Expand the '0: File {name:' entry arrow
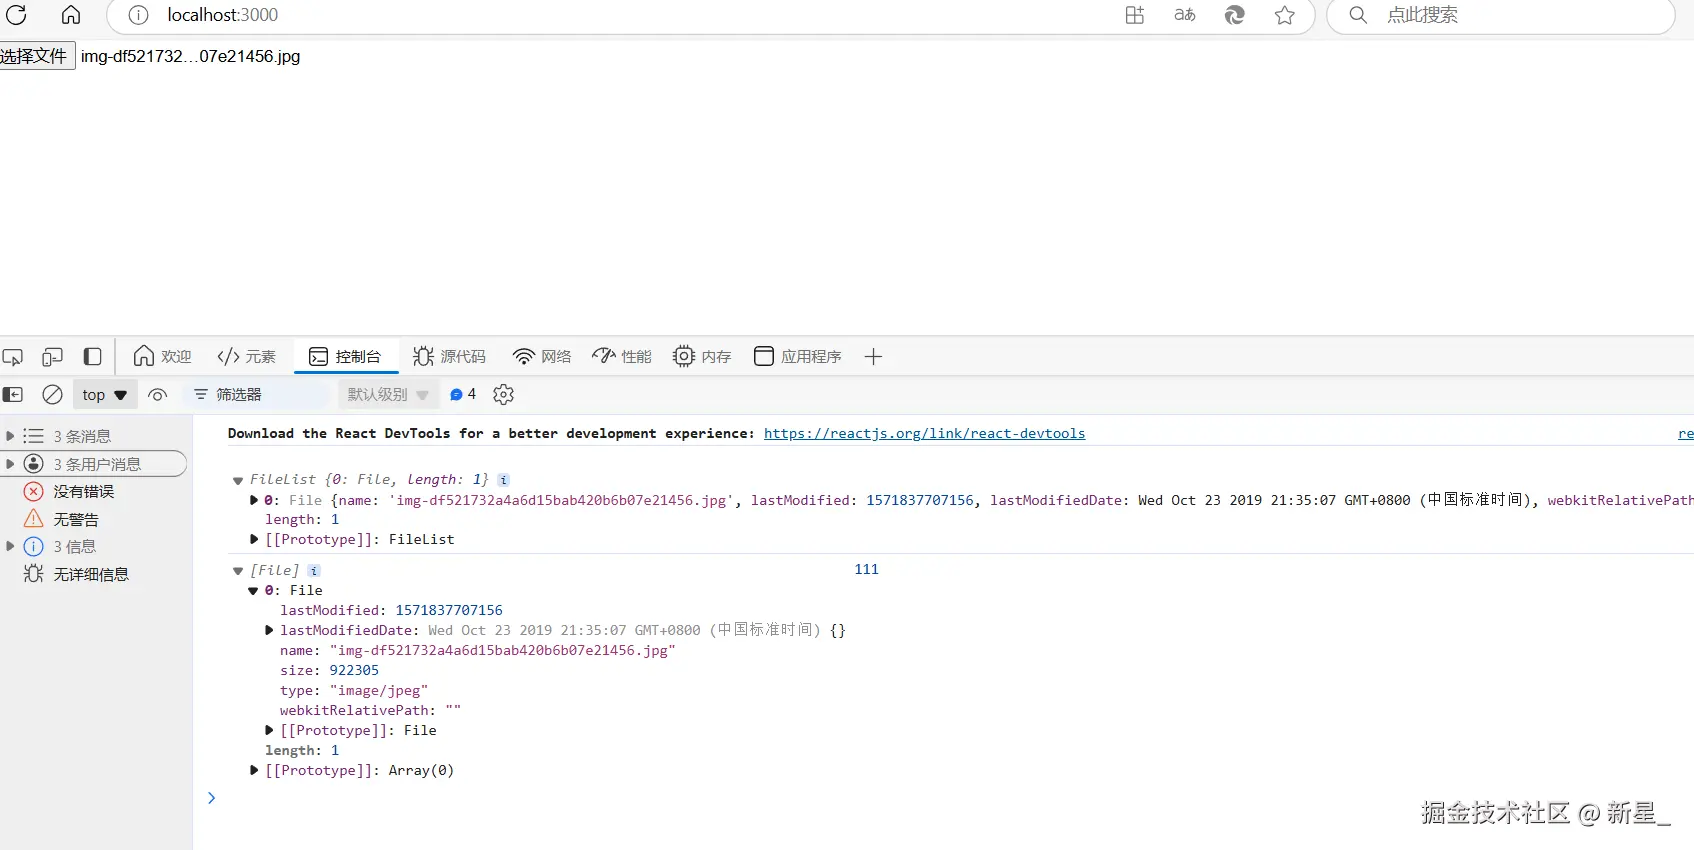 (254, 500)
